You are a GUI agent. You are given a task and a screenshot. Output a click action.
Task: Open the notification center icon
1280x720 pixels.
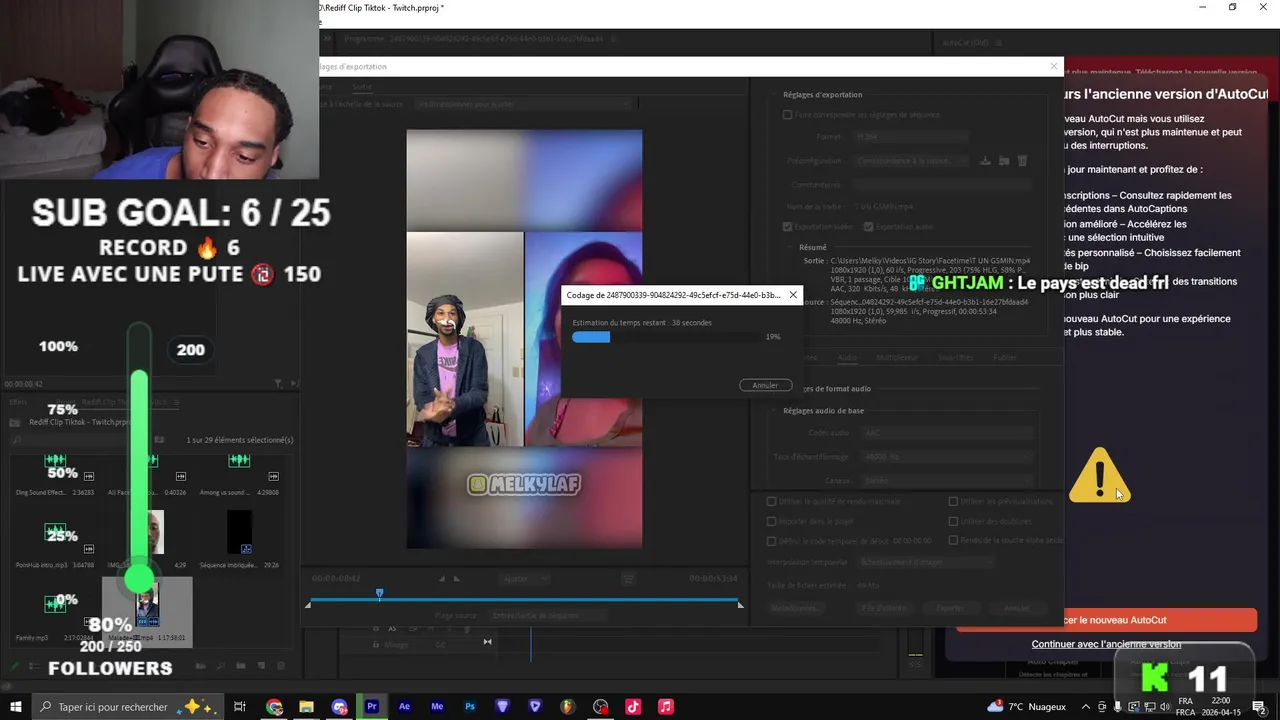pyautogui.click(x=1258, y=707)
